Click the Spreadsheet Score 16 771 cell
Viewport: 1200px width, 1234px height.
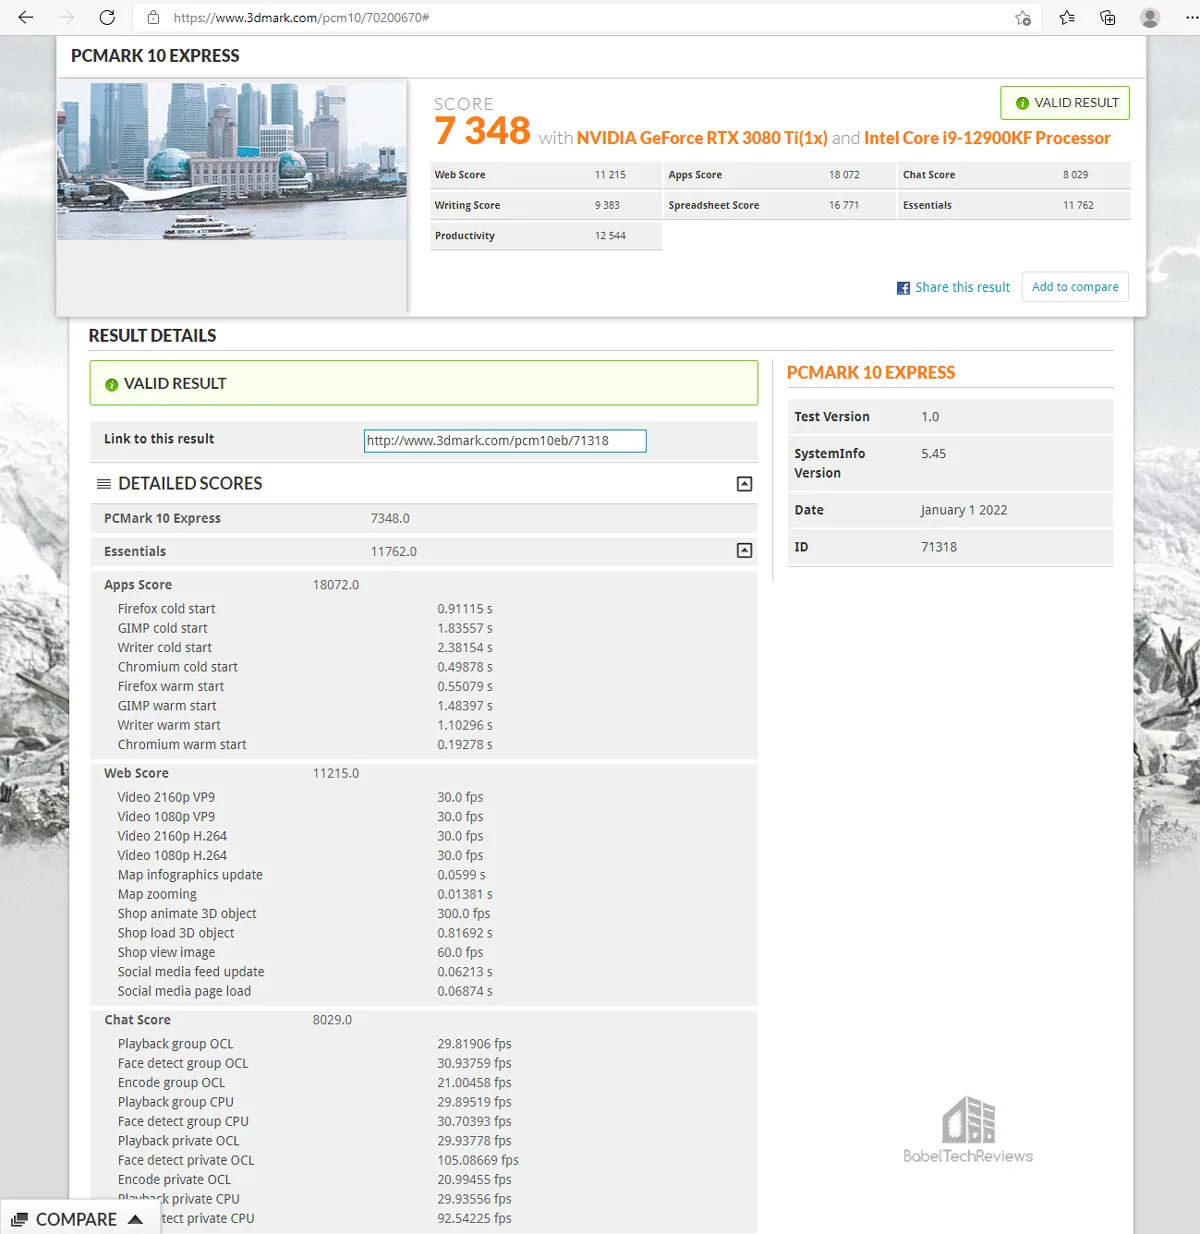click(780, 205)
